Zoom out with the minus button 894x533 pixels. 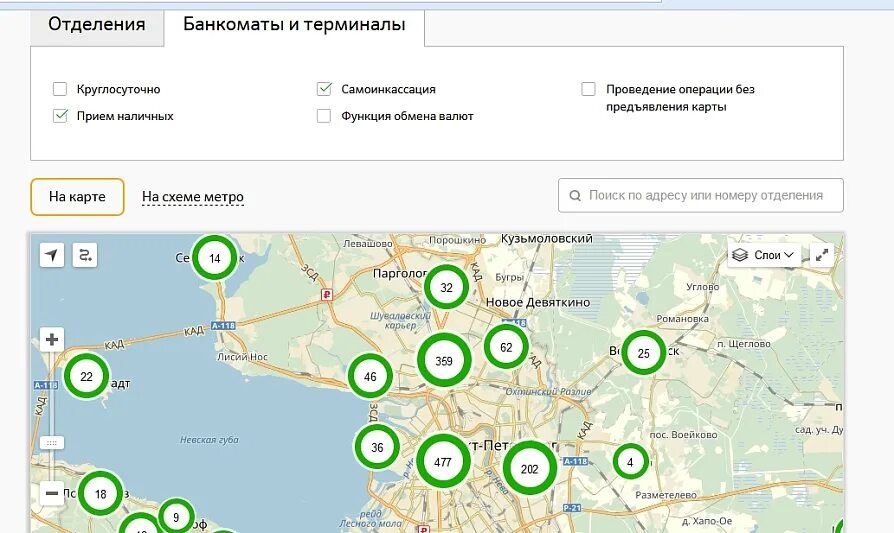pos(52,493)
